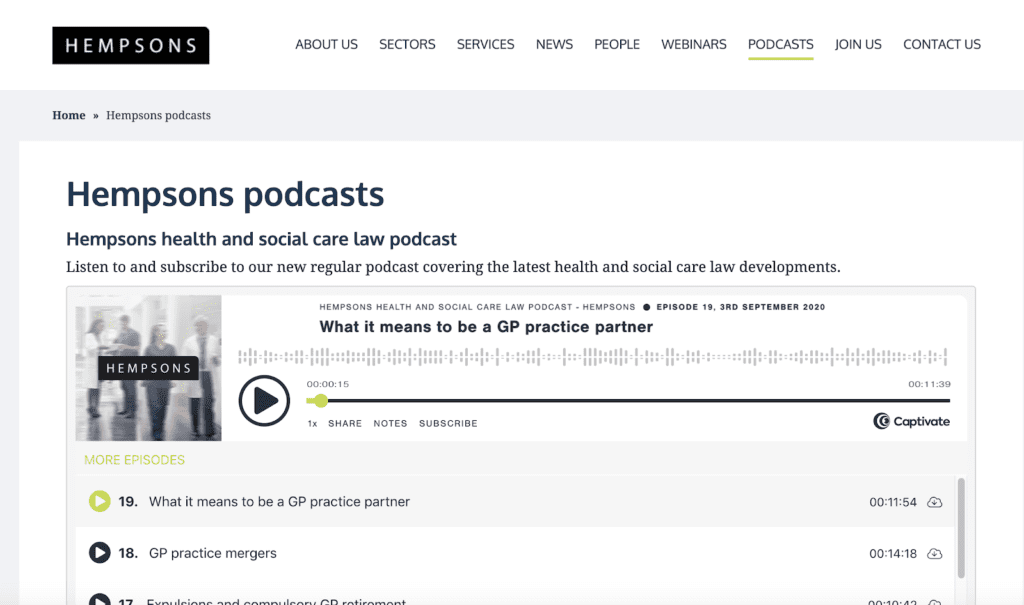Click the elapsed time 00:00:15
Viewport: 1024px width, 605px height.
pos(328,384)
